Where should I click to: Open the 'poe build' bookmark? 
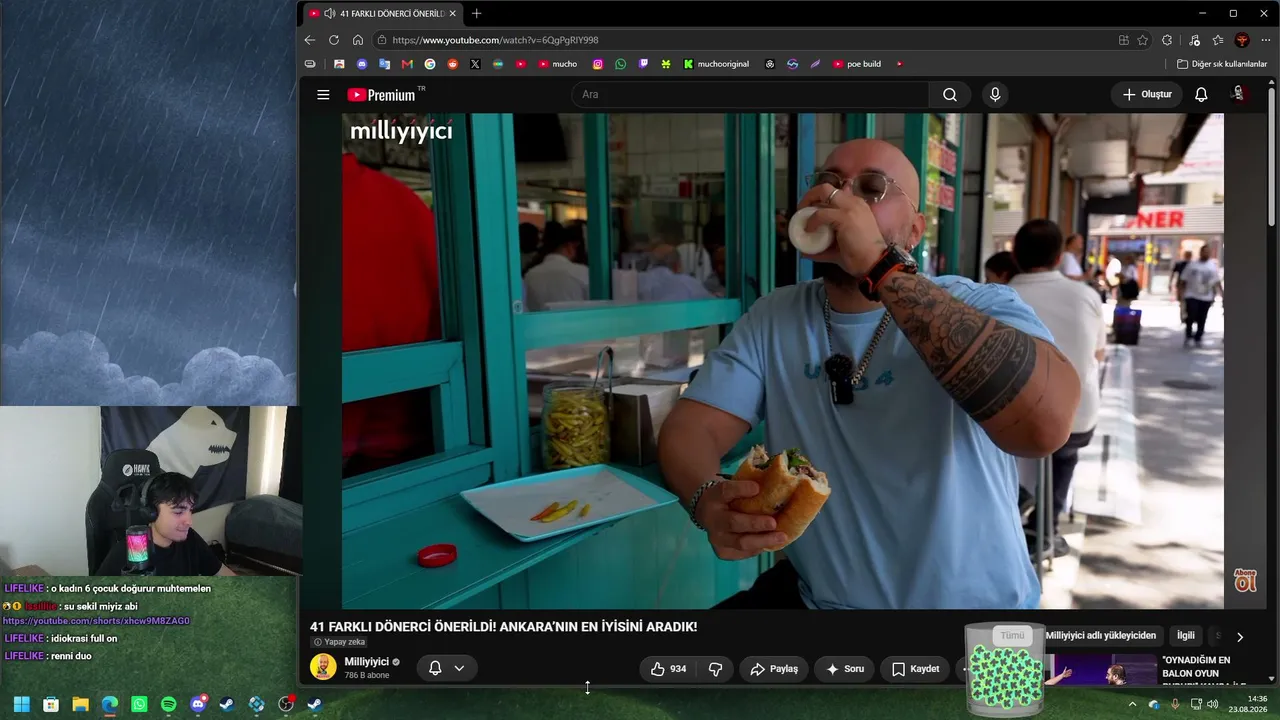coord(857,64)
